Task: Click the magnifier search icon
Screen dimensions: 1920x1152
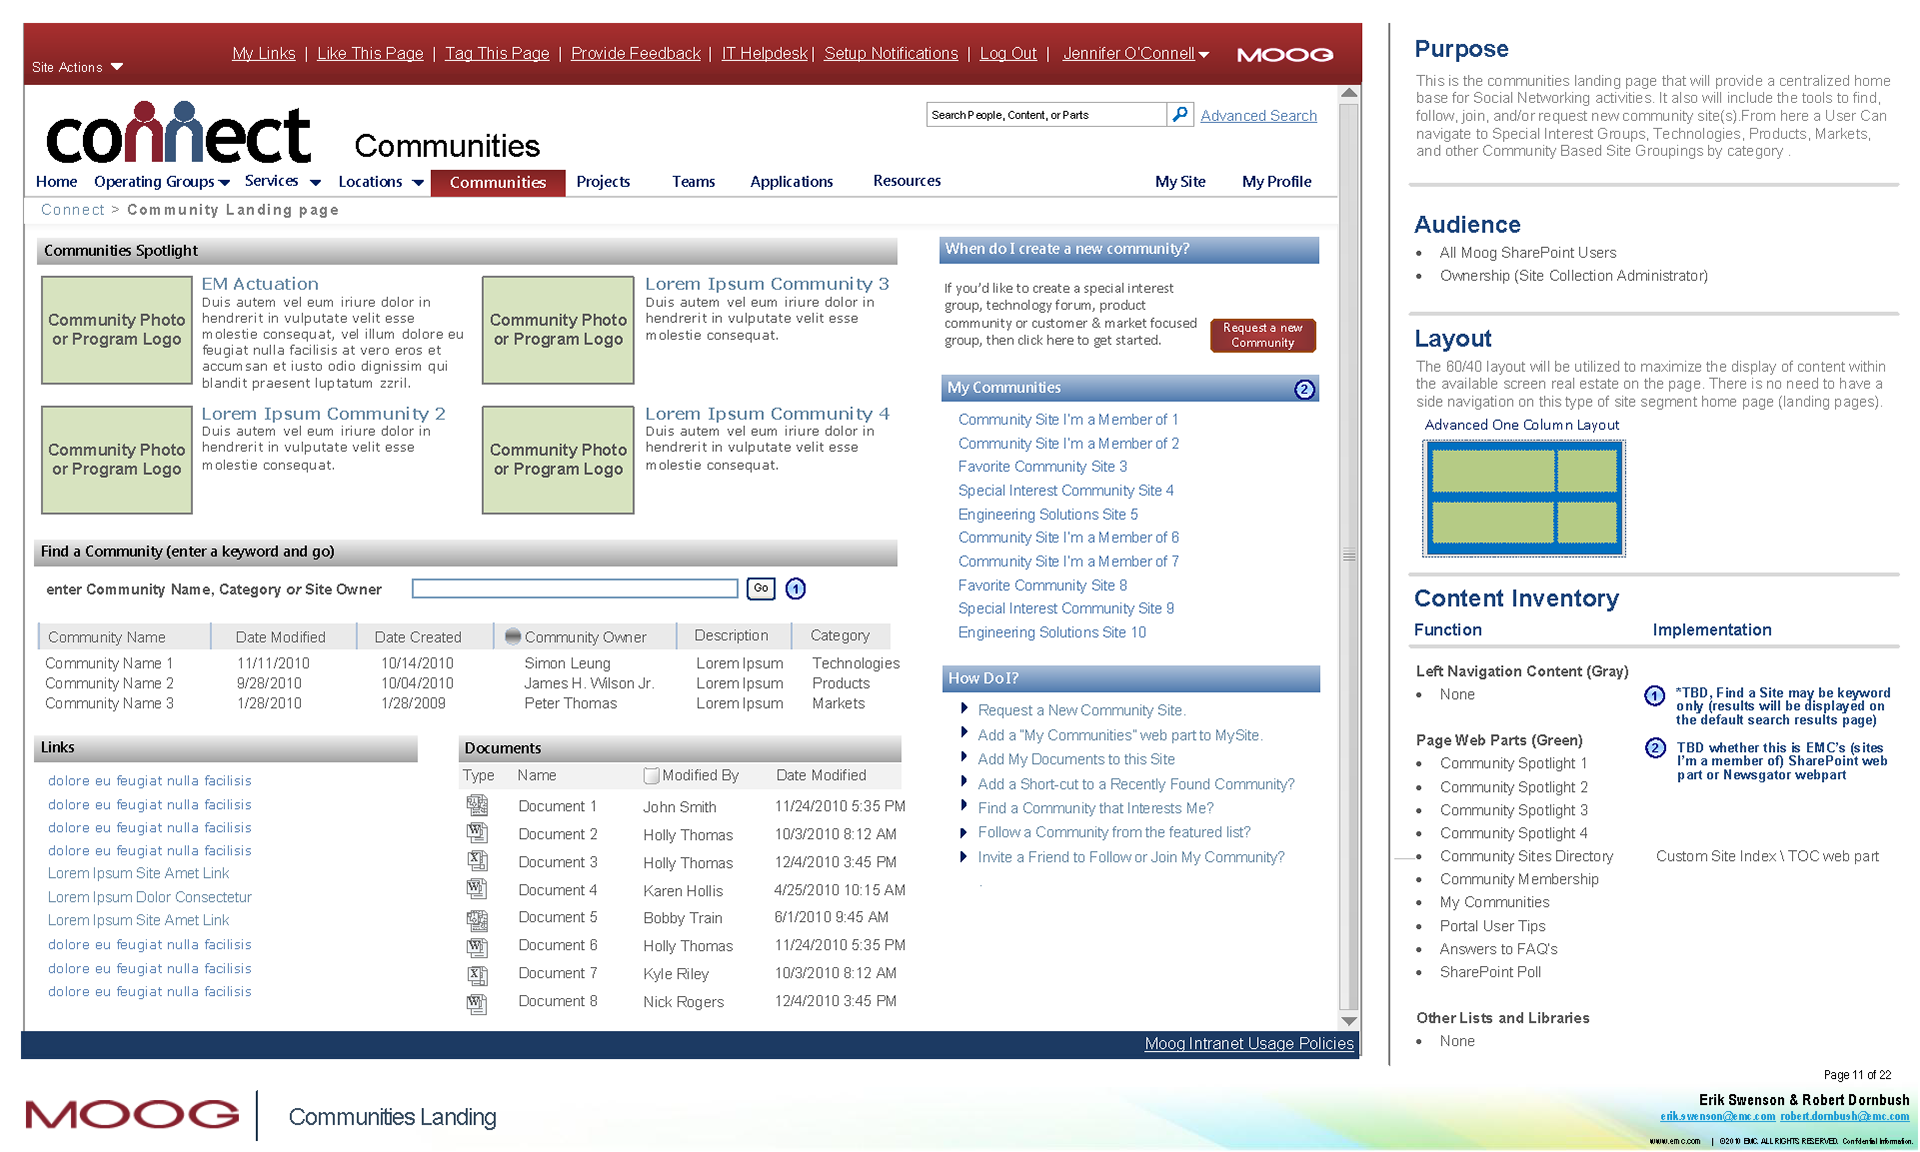Action: 1180,115
